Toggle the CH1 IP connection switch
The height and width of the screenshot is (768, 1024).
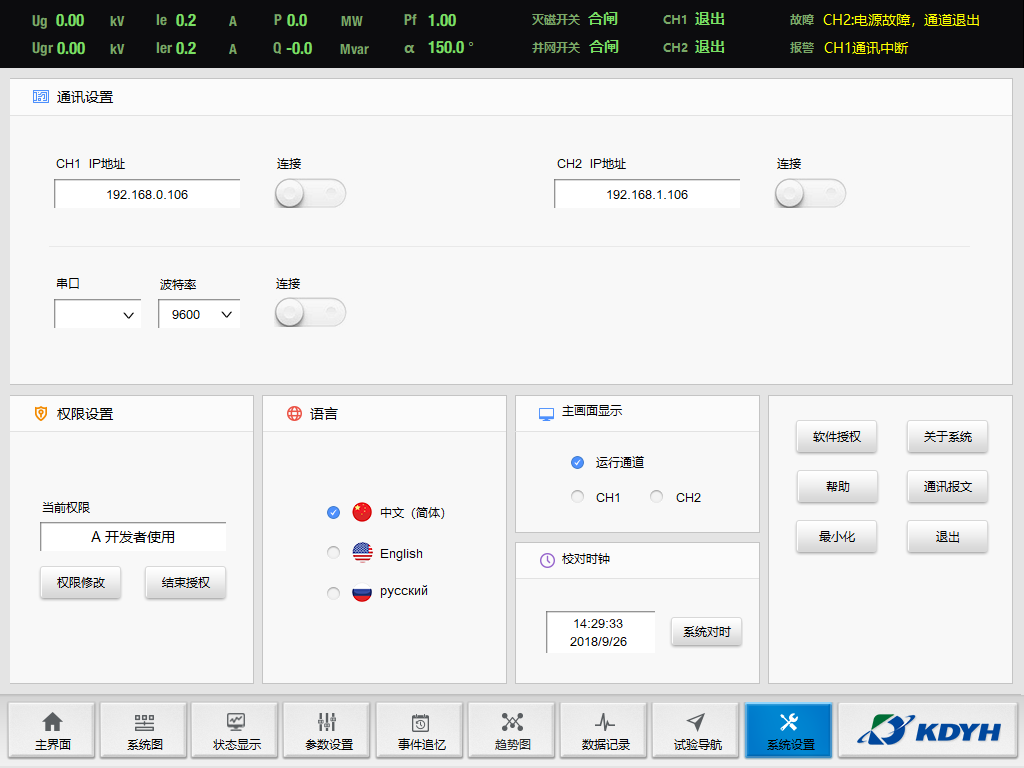[x=310, y=194]
